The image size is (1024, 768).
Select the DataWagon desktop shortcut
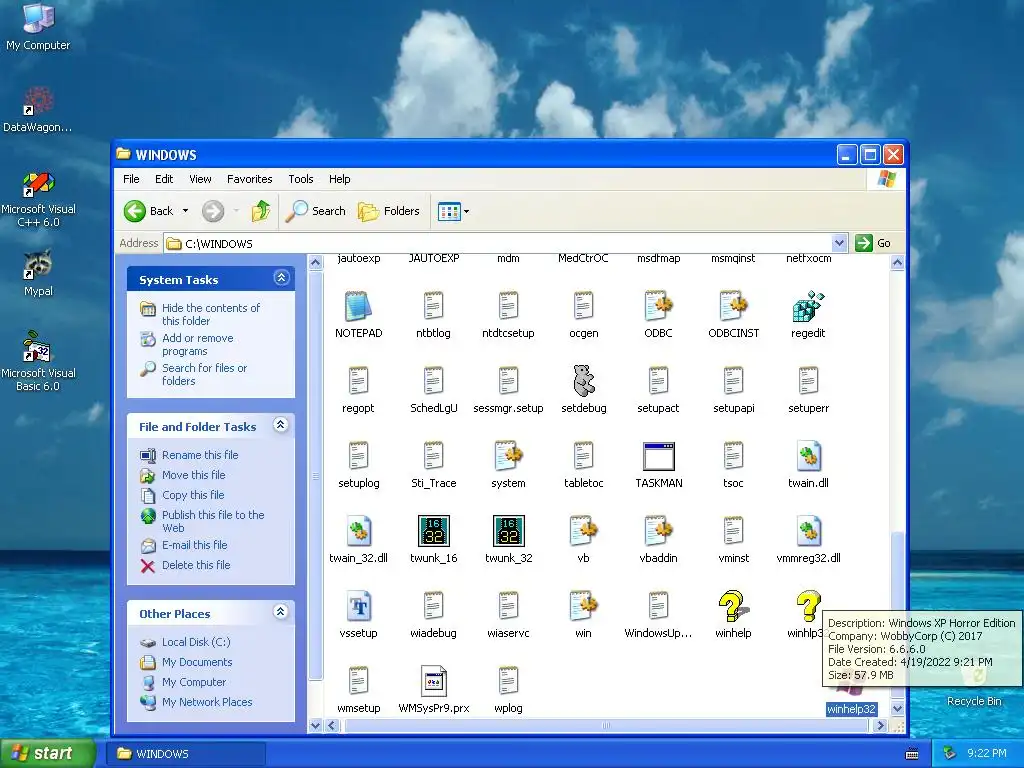pos(38,110)
